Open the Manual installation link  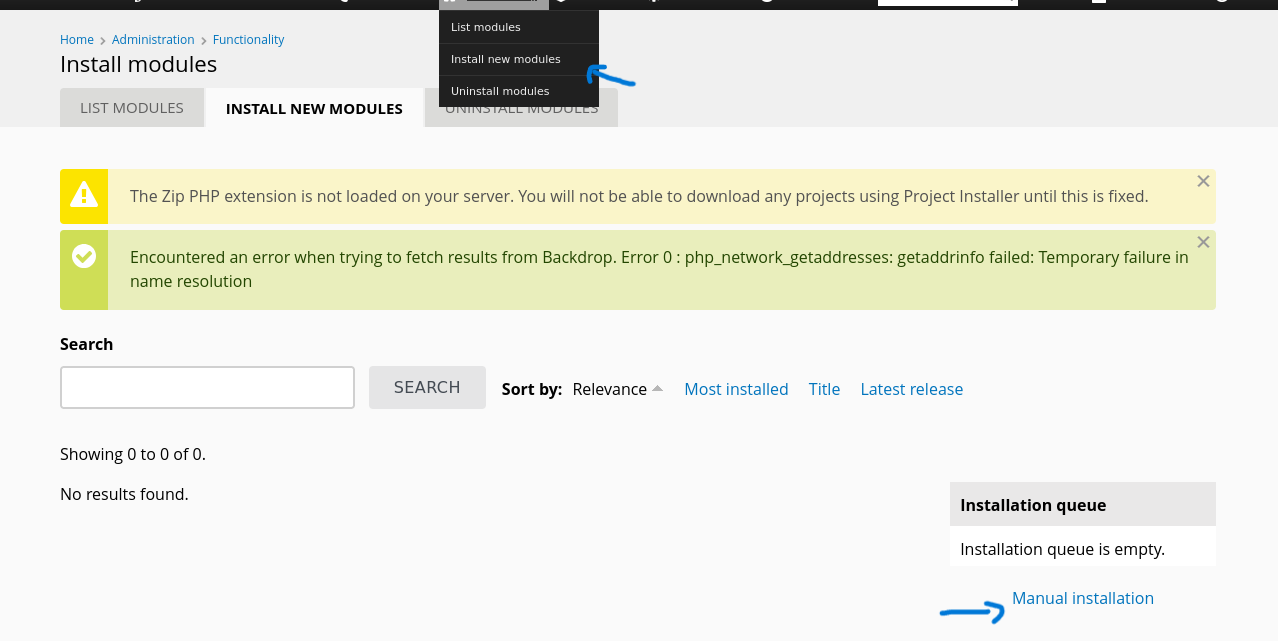click(x=1082, y=598)
